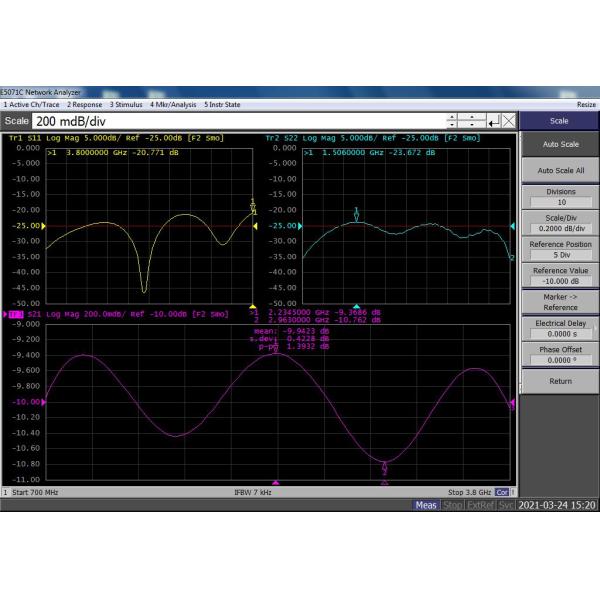Viewport: 600px width, 600px height.
Task: Select marker 1 at the S21 trace peak
Action: click(x=276, y=349)
